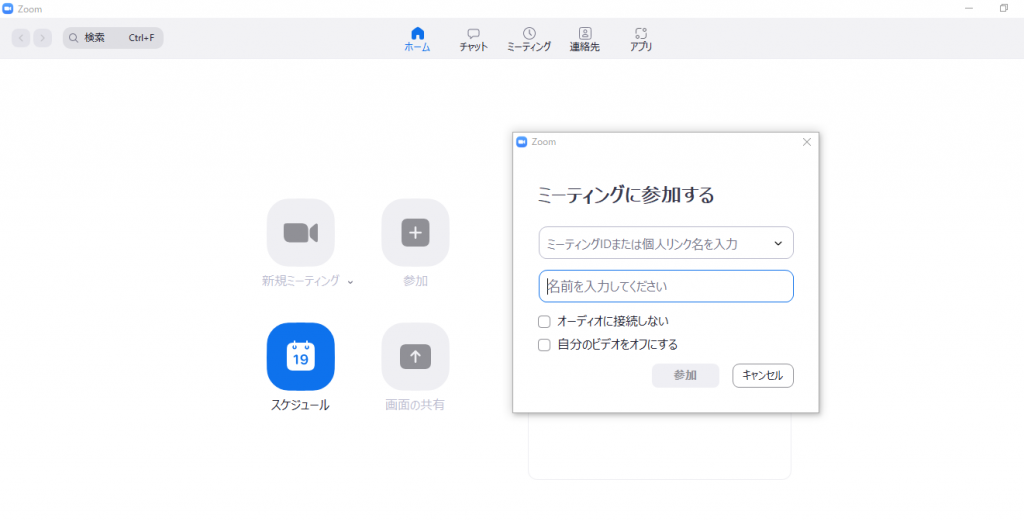
Task: Close the join meeting dialog
Action: pyautogui.click(x=807, y=142)
